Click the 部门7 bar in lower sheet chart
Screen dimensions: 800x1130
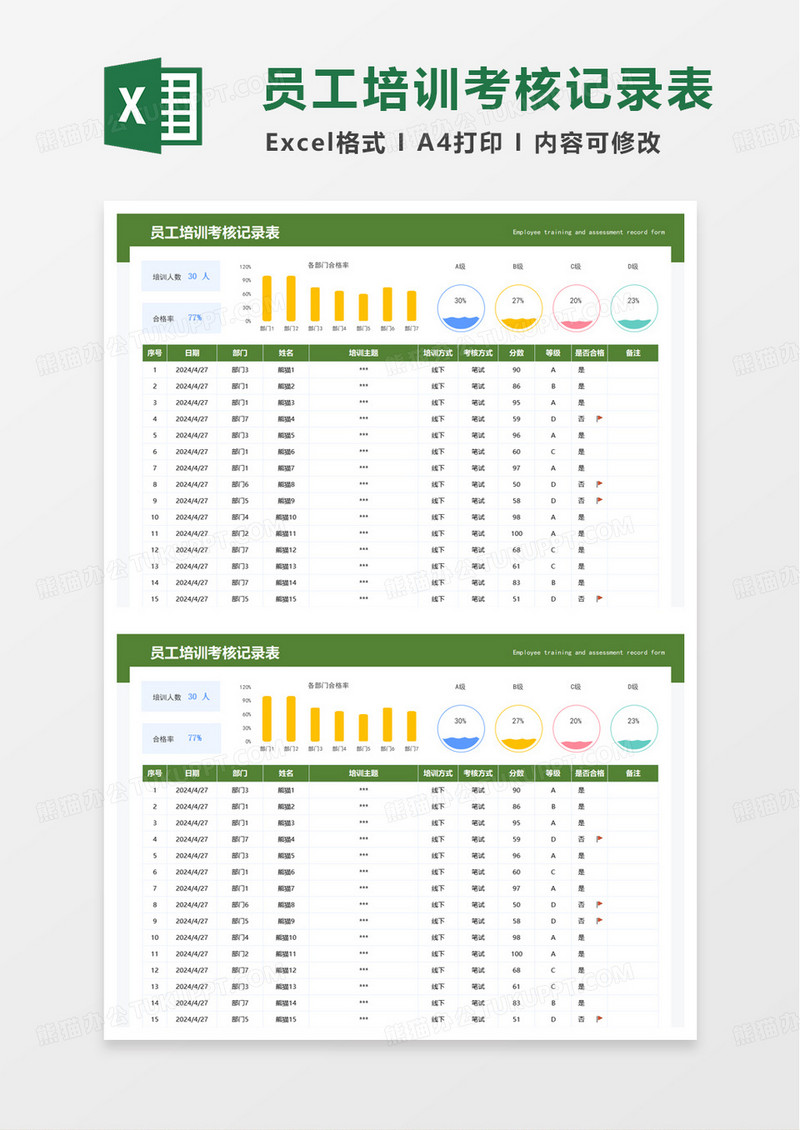[412, 726]
